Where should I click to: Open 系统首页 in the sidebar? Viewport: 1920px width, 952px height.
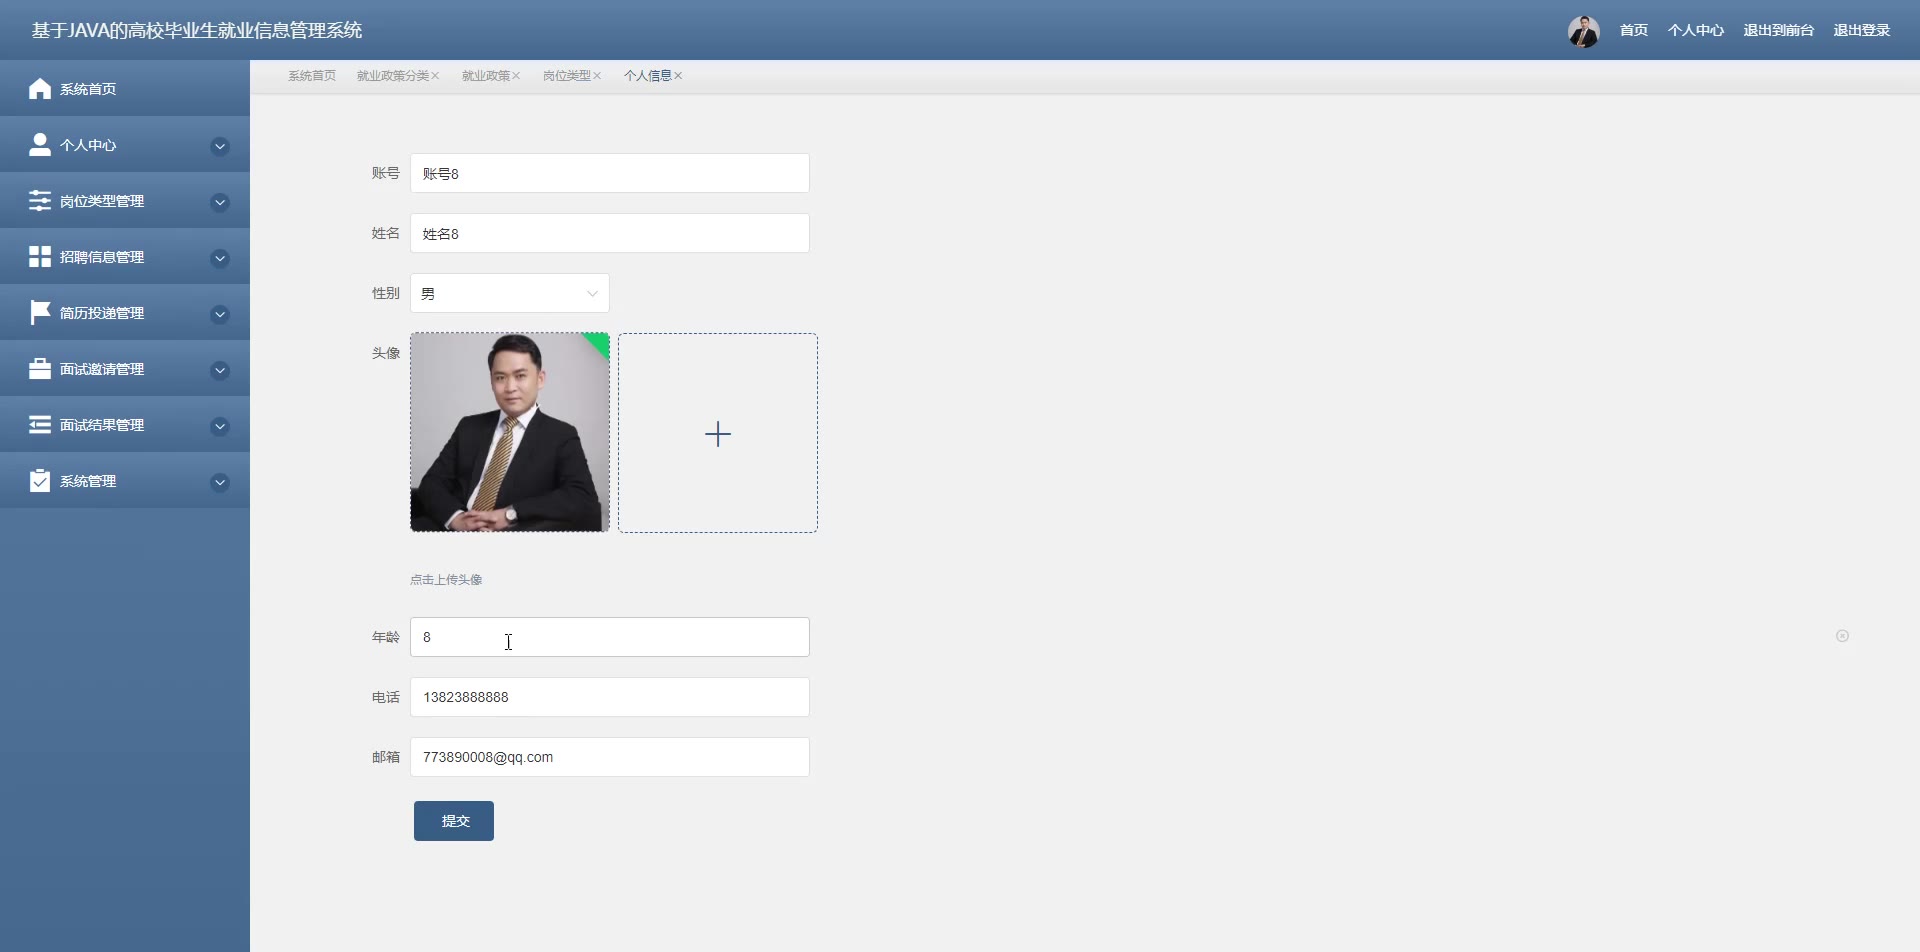tap(125, 88)
